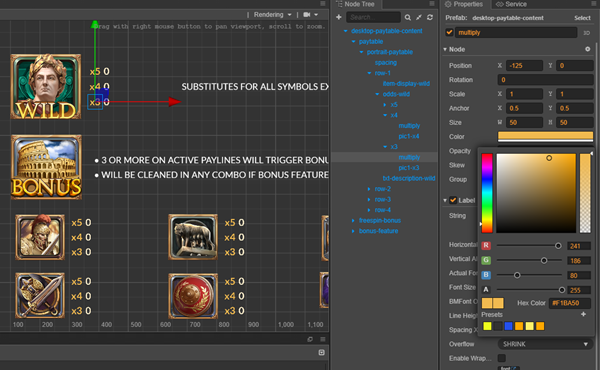Switch to the Service tab

pos(511,4)
